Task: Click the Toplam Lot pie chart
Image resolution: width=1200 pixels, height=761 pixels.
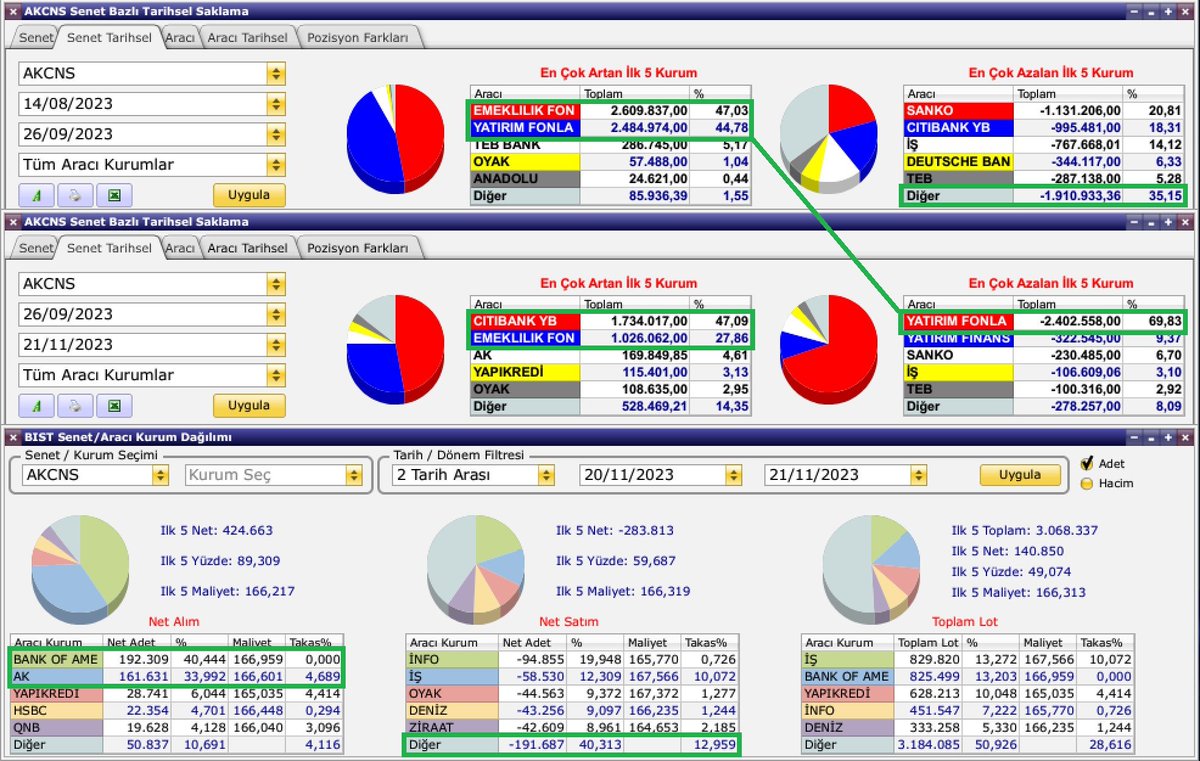Action: (x=870, y=571)
